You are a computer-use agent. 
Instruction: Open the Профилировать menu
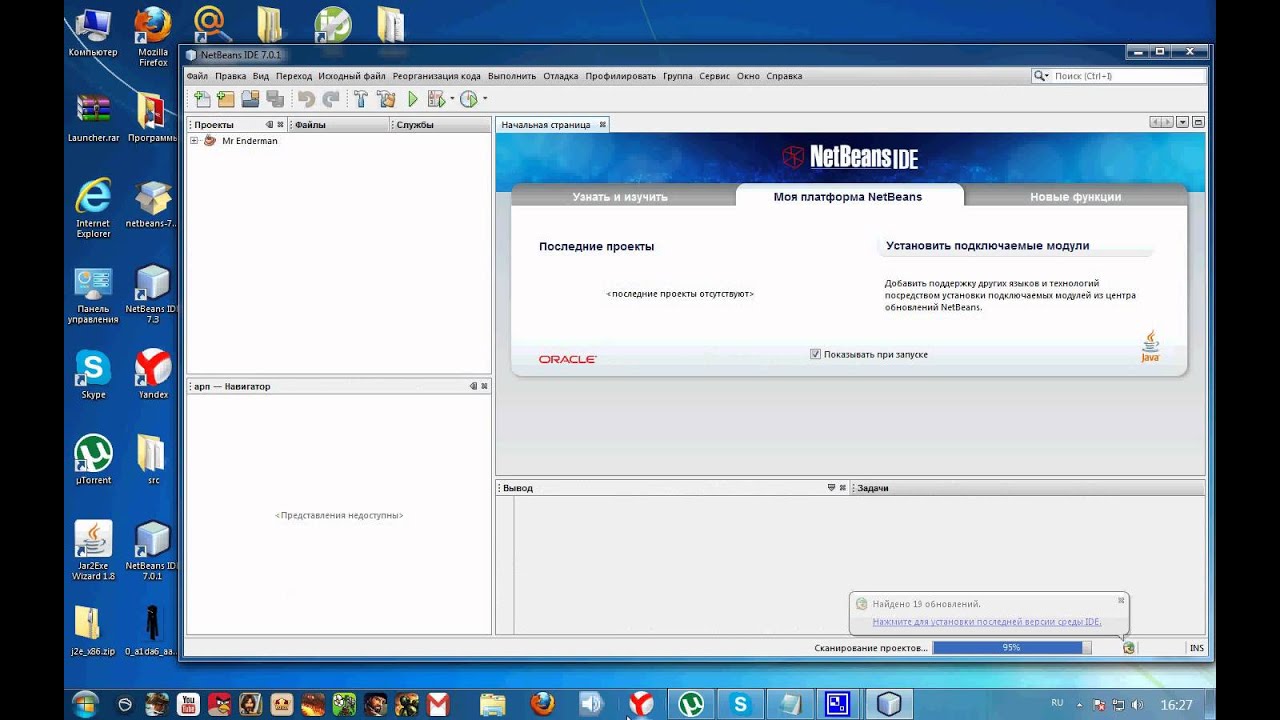click(621, 76)
